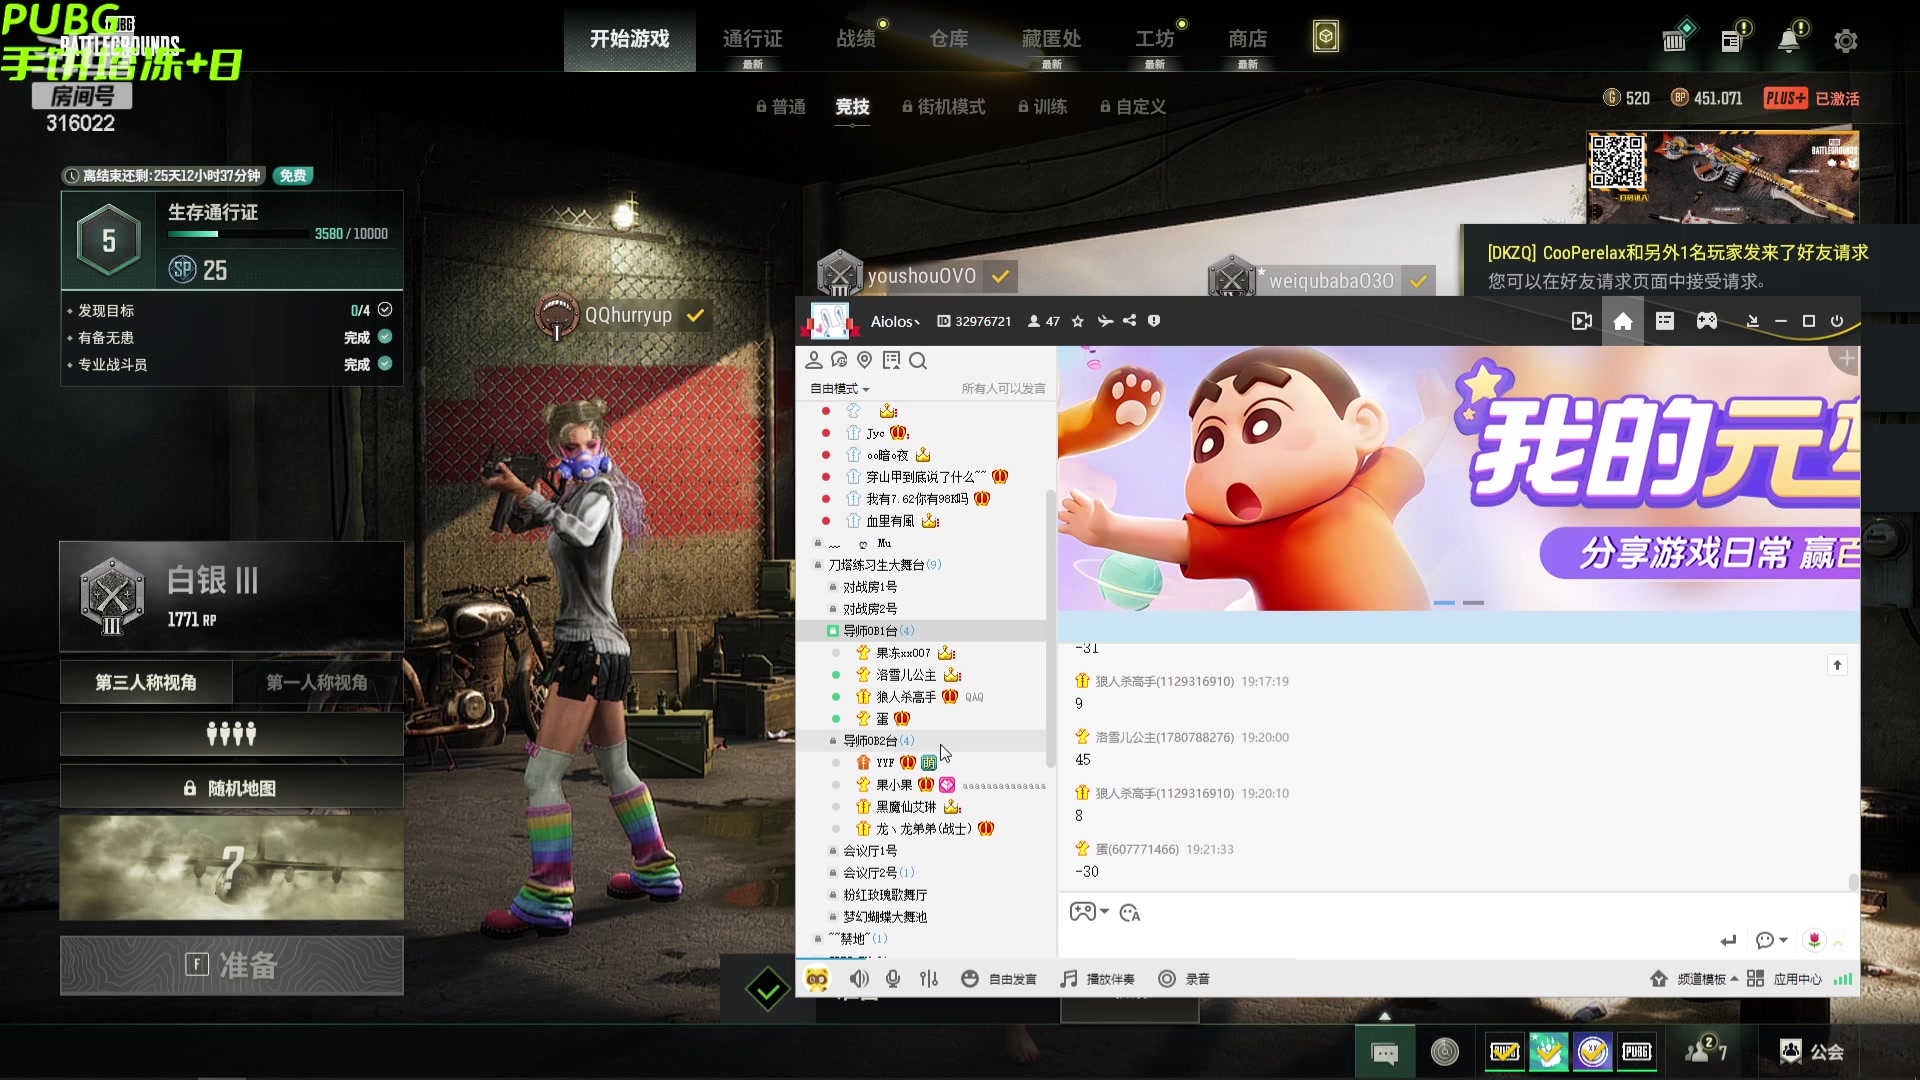The image size is (1920, 1080).
Task: Open the bulletin board icon in YY sidebar
Action: [891, 361]
